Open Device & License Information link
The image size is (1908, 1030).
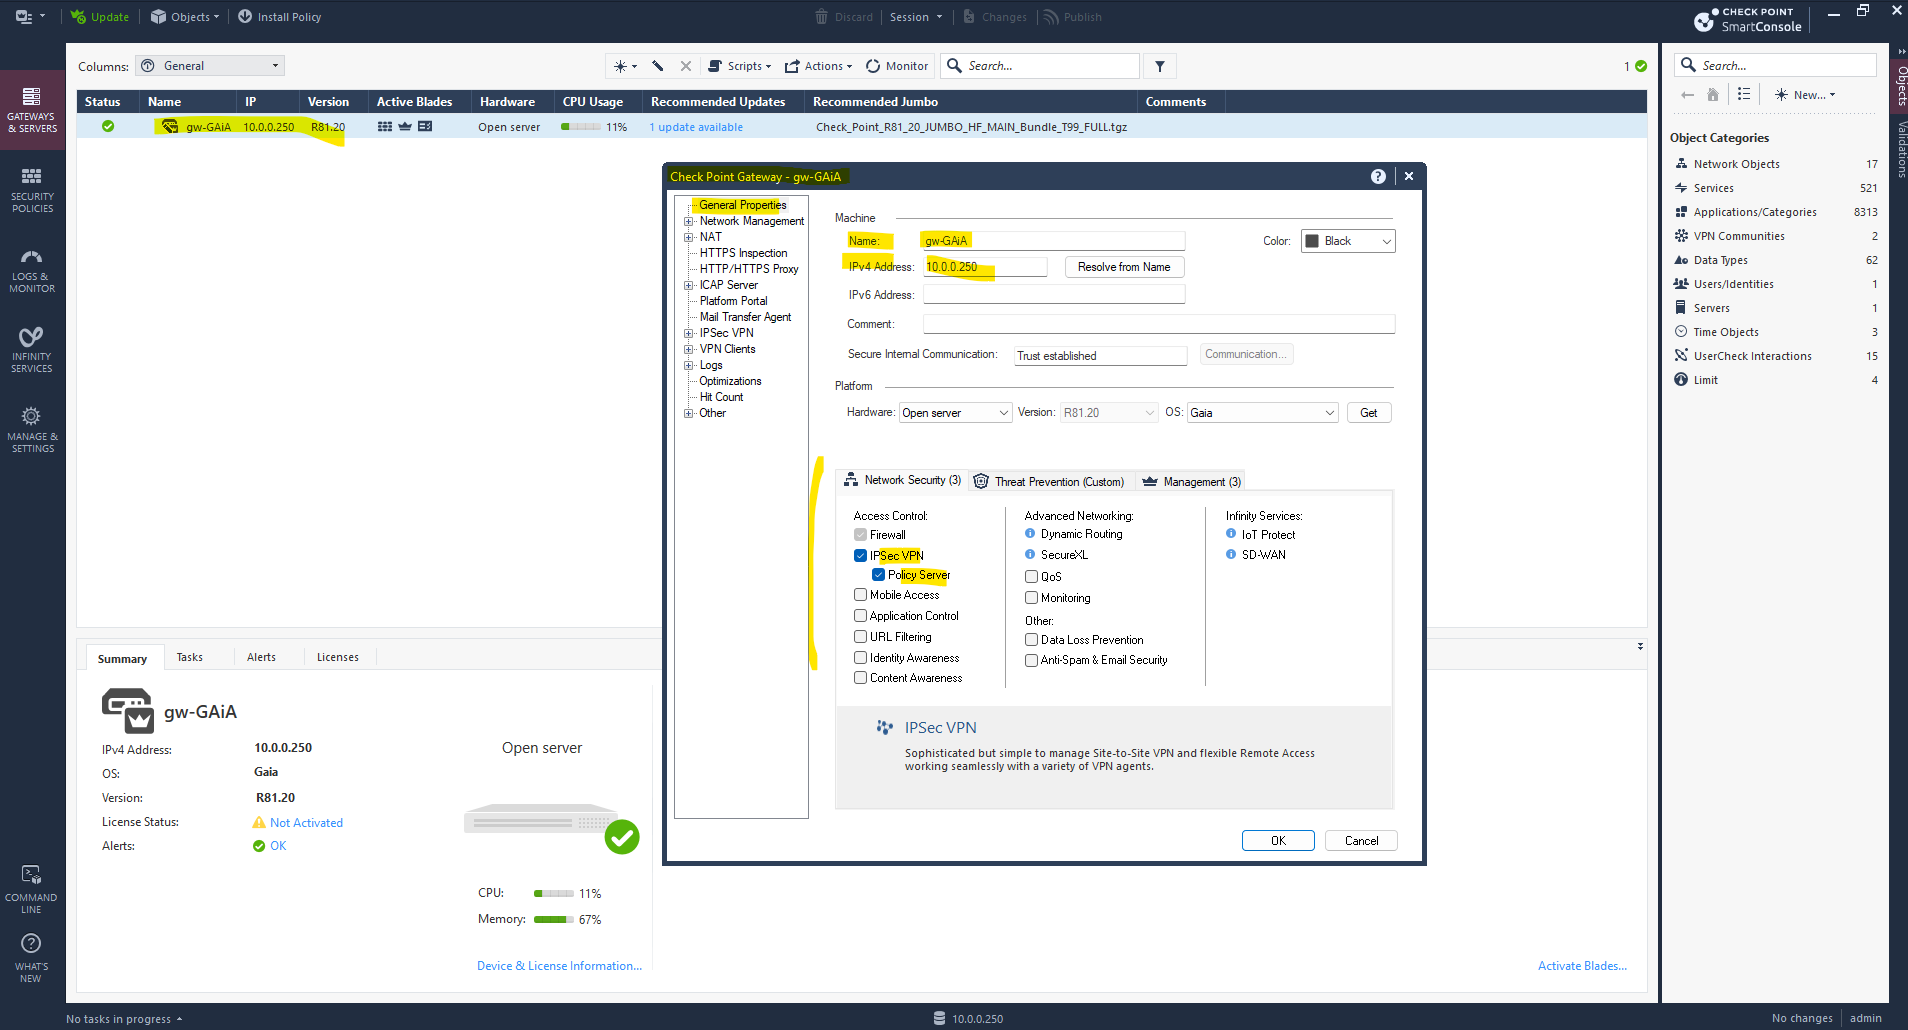click(559, 966)
